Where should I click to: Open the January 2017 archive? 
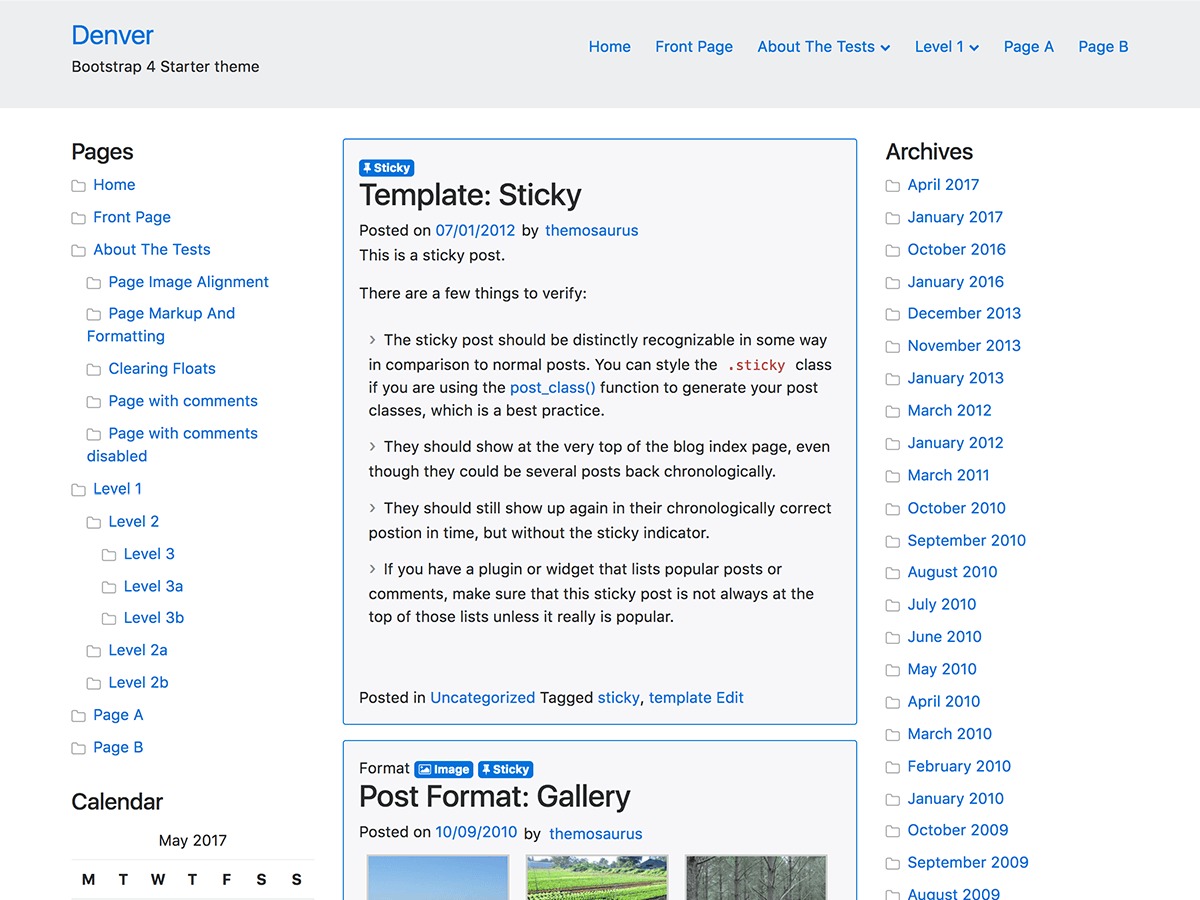pos(955,217)
